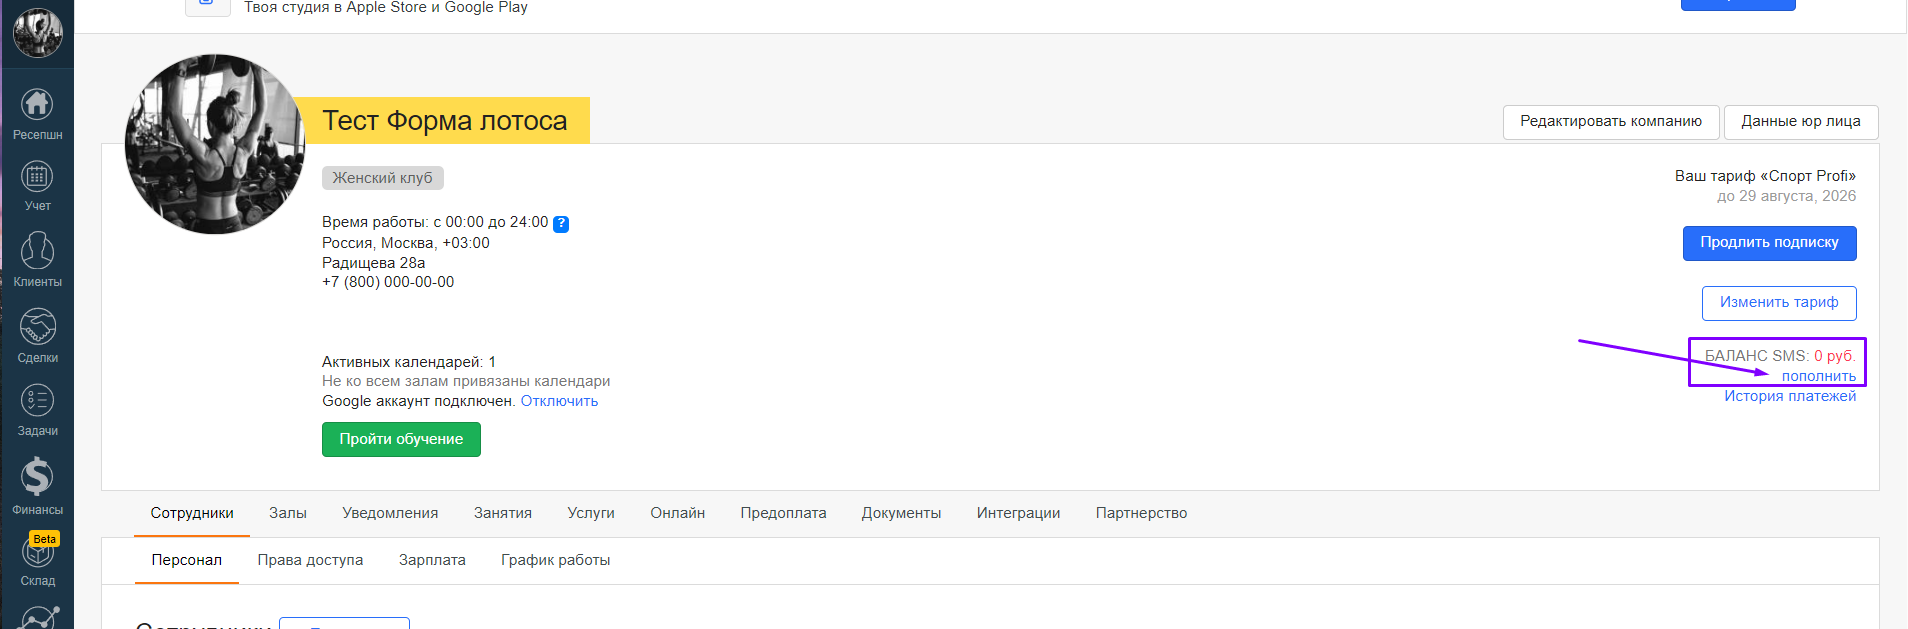Switch to the Залы tab
Screen dimensions: 1908x629
tap(288, 513)
